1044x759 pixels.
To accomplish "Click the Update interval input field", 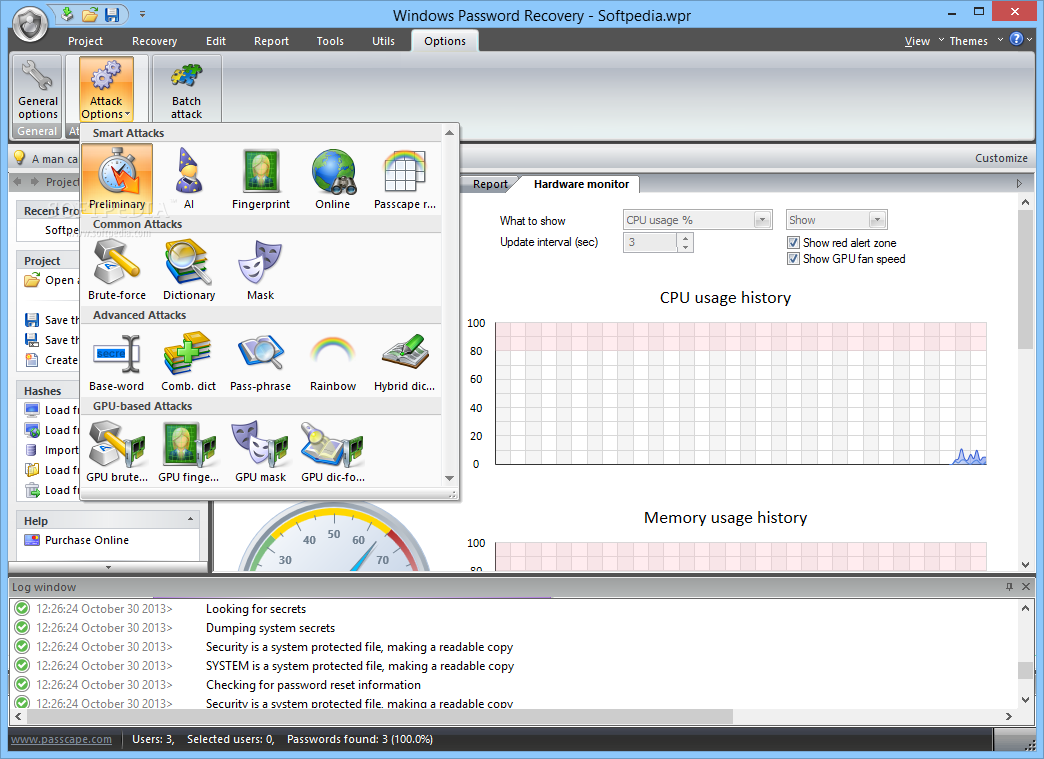I will tap(651, 242).
